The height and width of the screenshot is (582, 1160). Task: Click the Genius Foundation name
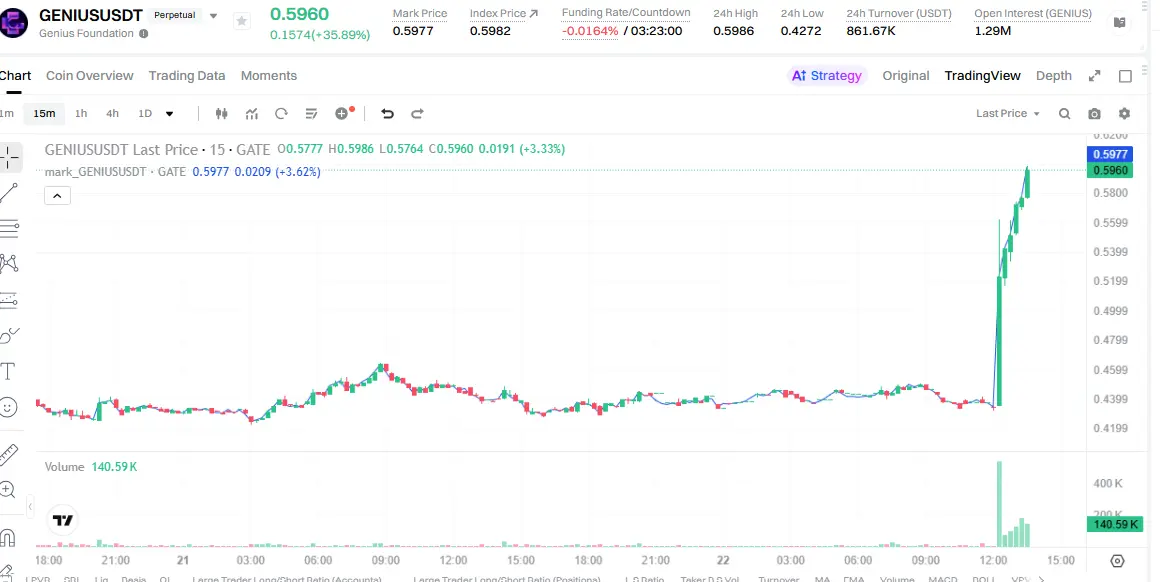(x=87, y=33)
